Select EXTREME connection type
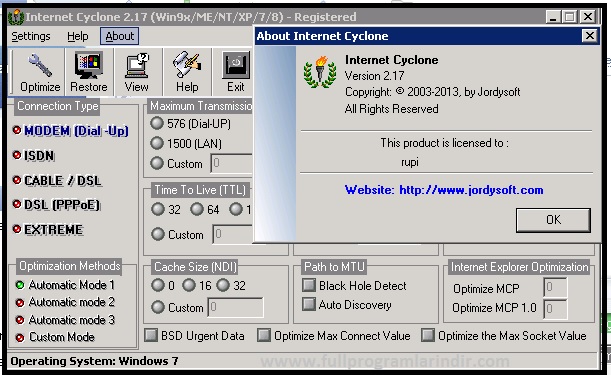 pos(48,230)
